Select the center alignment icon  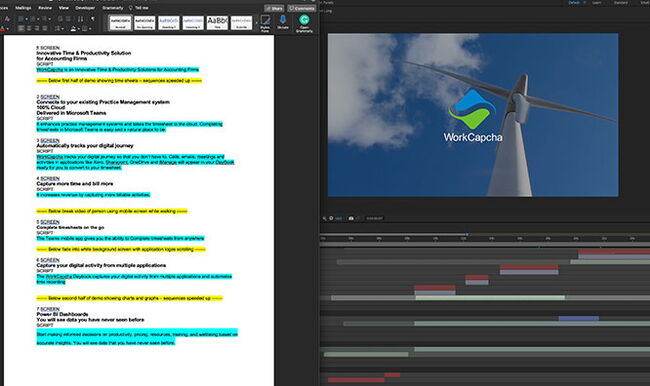(x=29, y=28)
